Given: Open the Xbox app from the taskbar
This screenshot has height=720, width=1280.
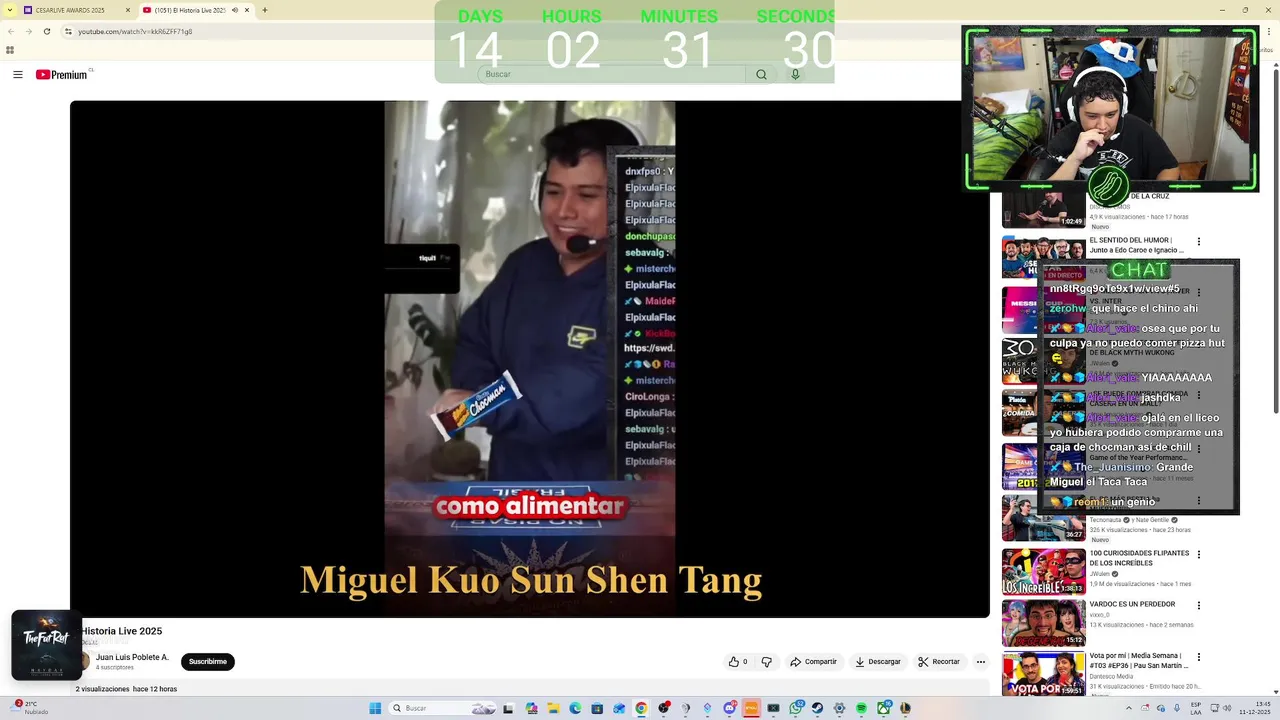Looking at the screenshot, I should pos(883,708).
